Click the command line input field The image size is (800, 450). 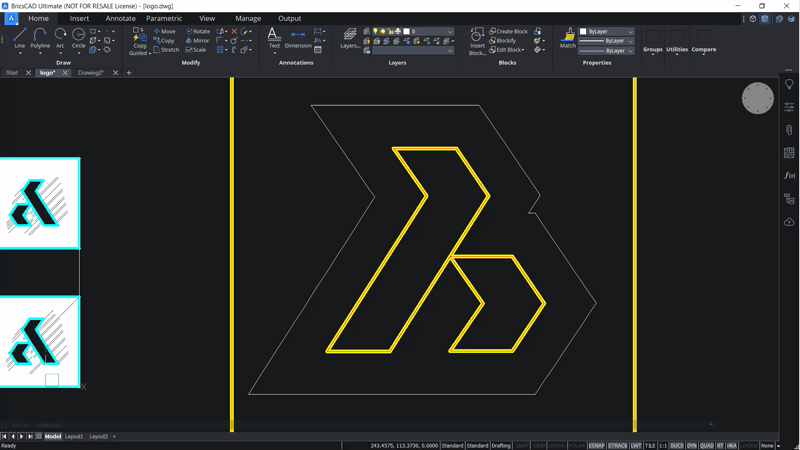(357, 424)
